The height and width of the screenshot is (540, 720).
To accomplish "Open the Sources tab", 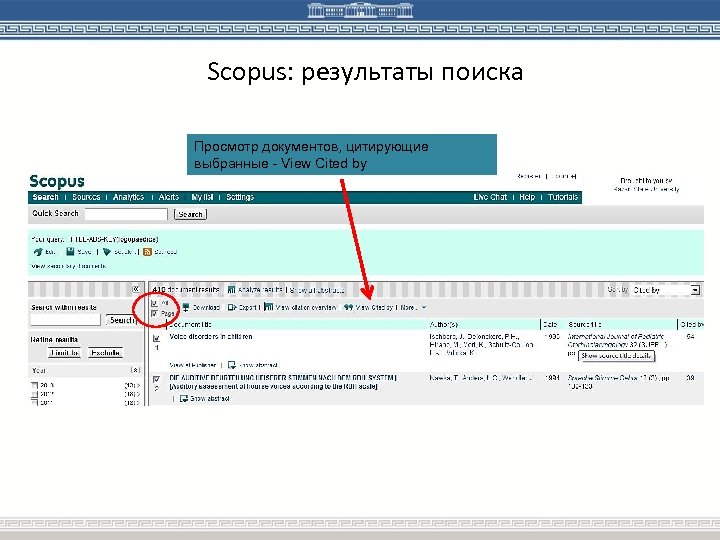I will pyautogui.click(x=86, y=197).
